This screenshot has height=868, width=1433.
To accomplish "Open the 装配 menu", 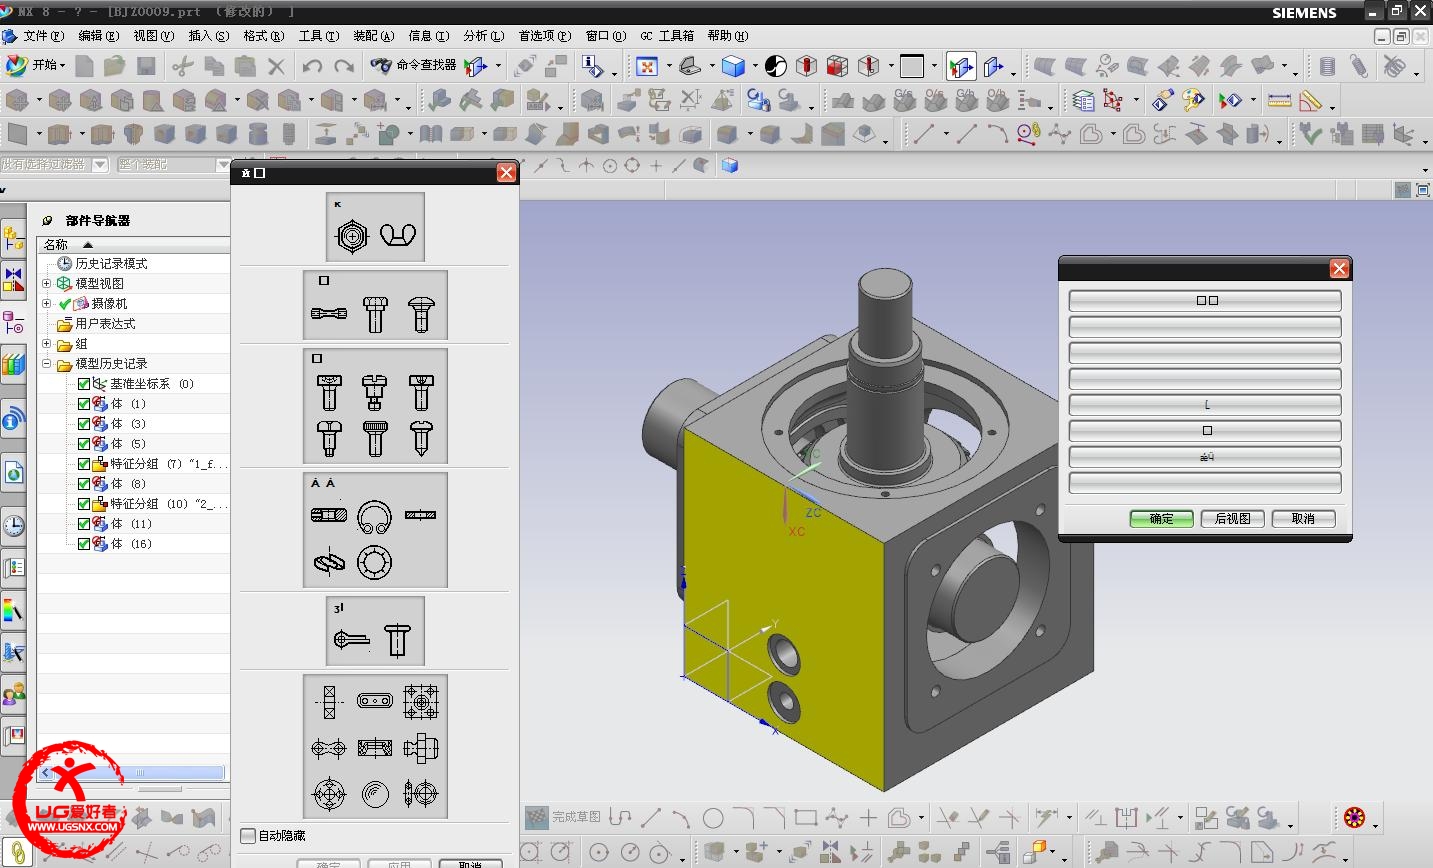I will pyautogui.click(x=372, y=36).
